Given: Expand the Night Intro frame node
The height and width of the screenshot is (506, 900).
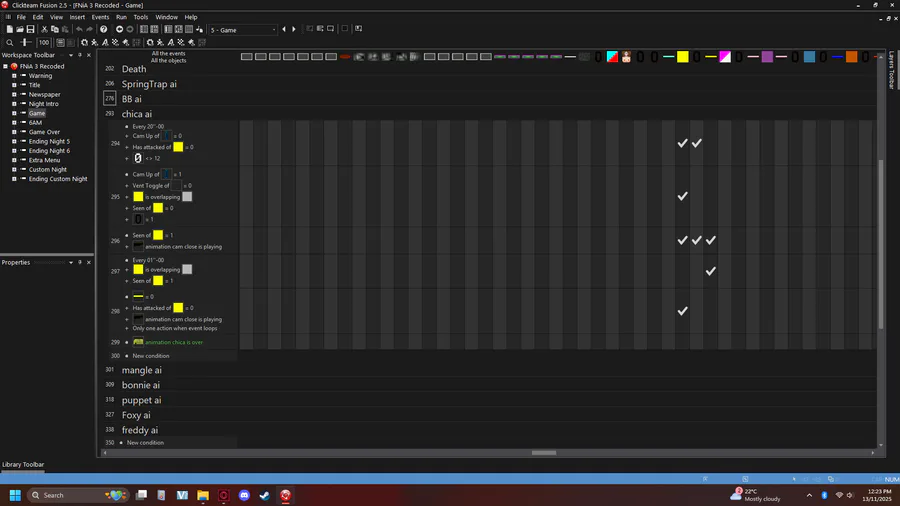Looking at the screenshot, I should click(14, 104).
